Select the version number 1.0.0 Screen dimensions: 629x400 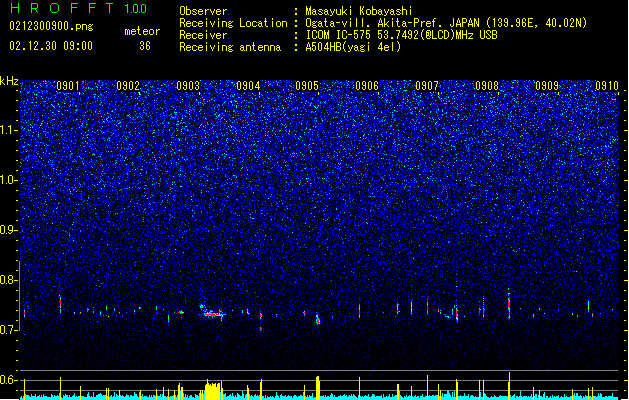coord(135,9)
